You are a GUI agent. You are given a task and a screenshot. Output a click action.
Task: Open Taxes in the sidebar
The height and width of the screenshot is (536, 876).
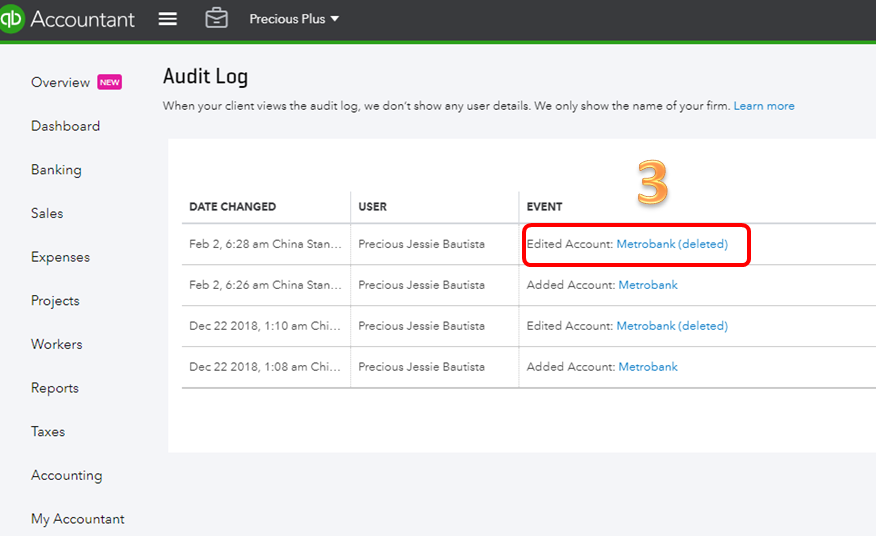click(x=48, y=432)
